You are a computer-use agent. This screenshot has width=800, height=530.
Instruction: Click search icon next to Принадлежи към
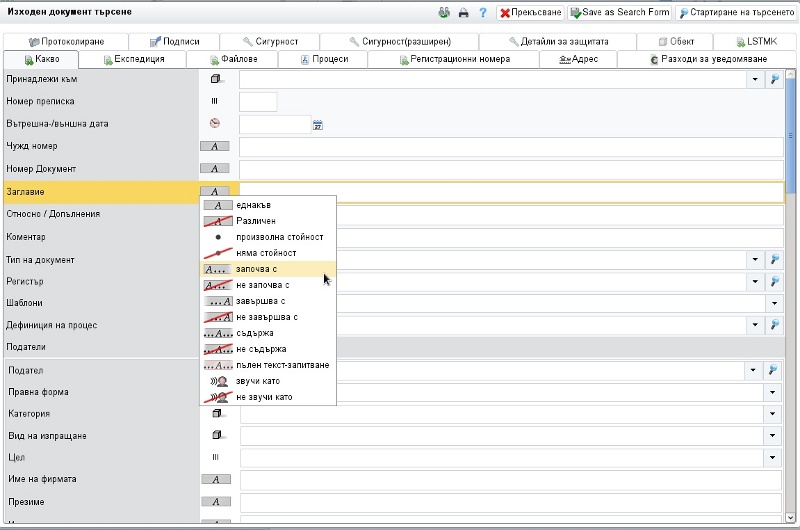coord(774,79)
